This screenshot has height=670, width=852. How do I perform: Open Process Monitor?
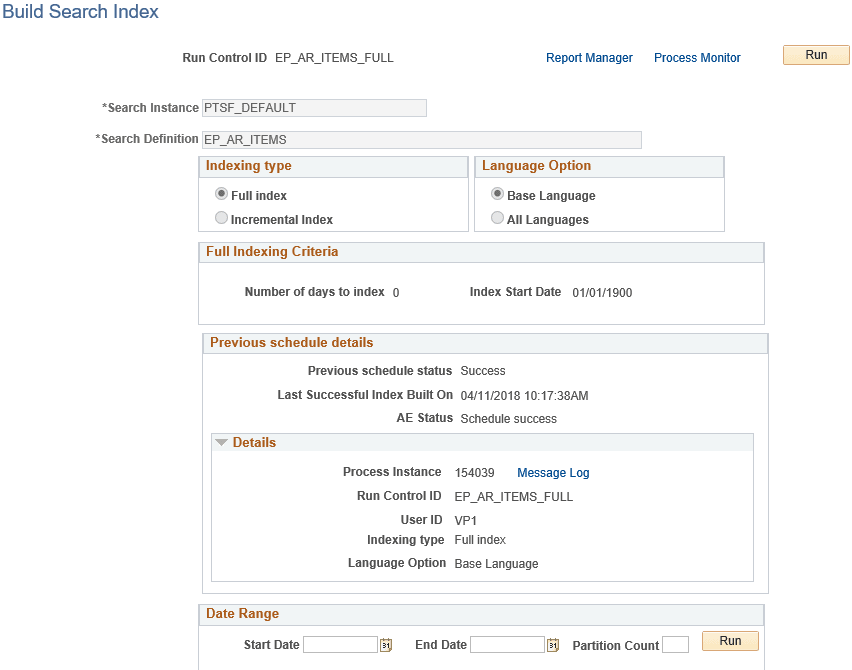pos(697,58)
